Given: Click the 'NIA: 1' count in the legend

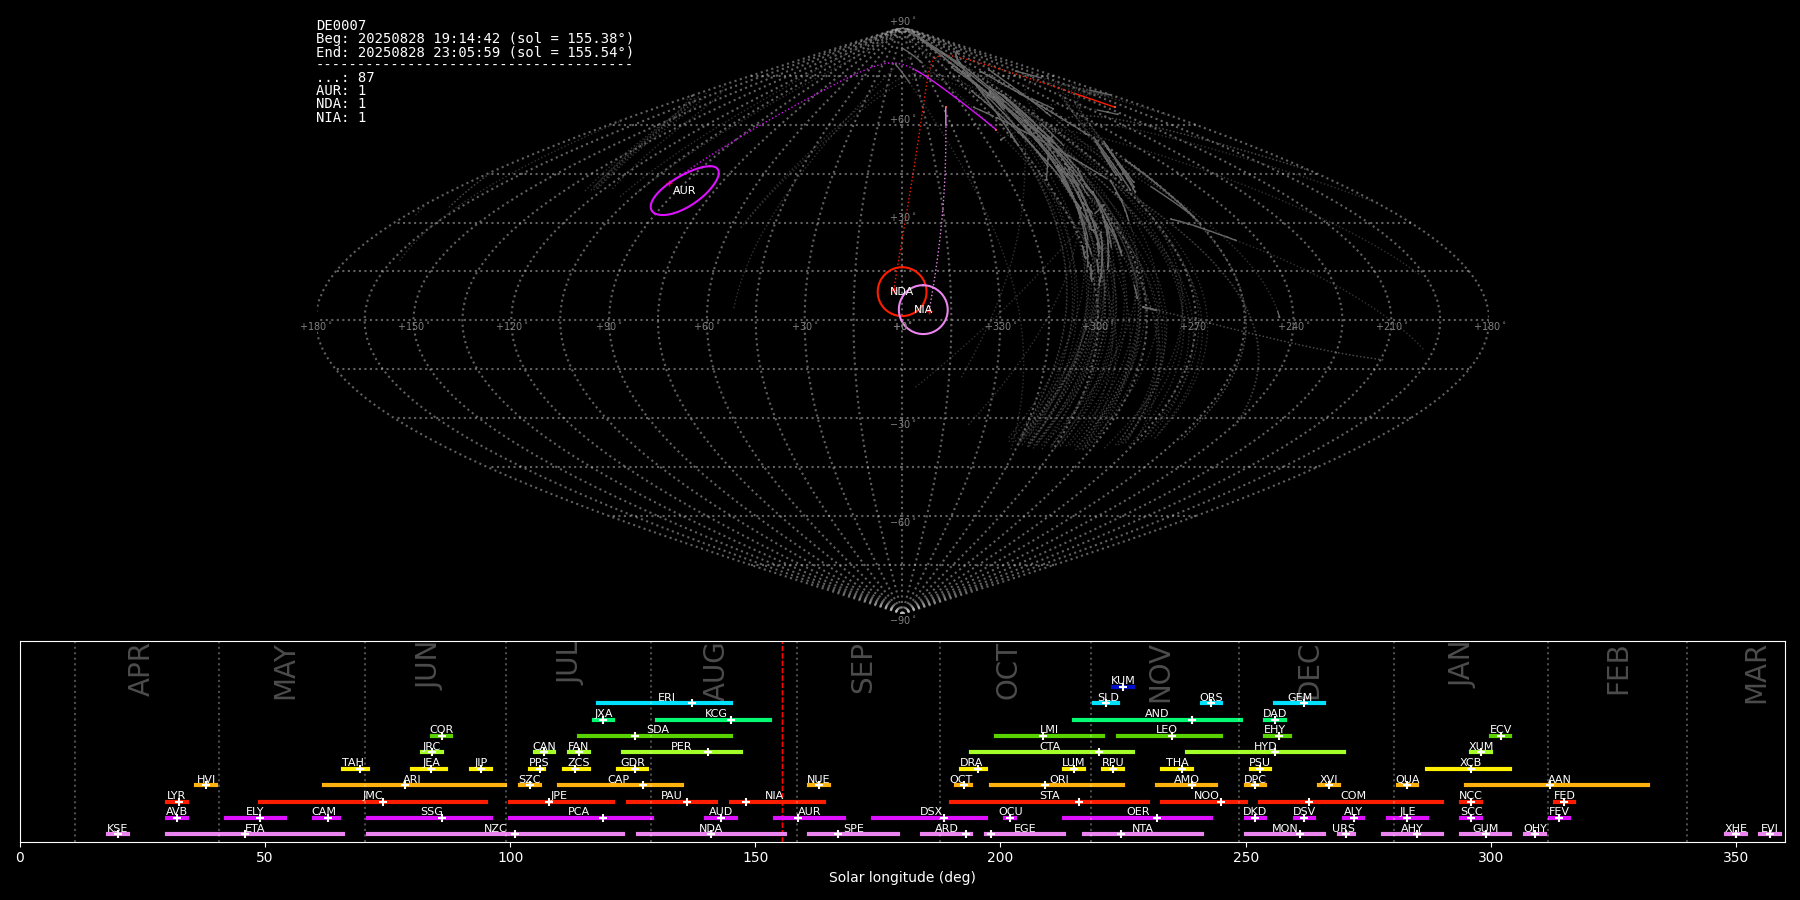Looking at the screenshot, I should coord(341,117).
